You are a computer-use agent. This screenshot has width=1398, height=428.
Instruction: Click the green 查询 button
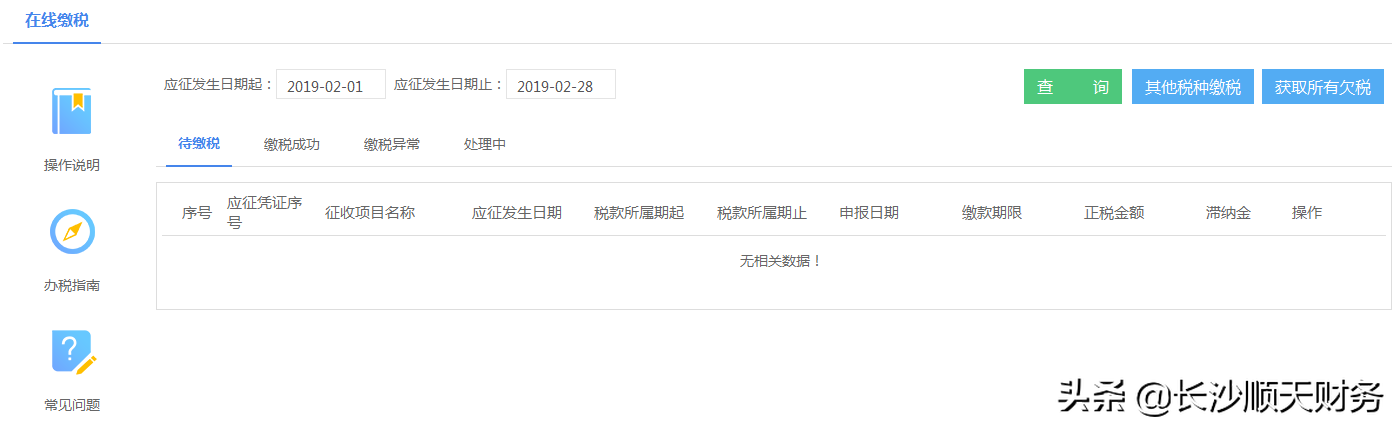[x=1073, y=87]
